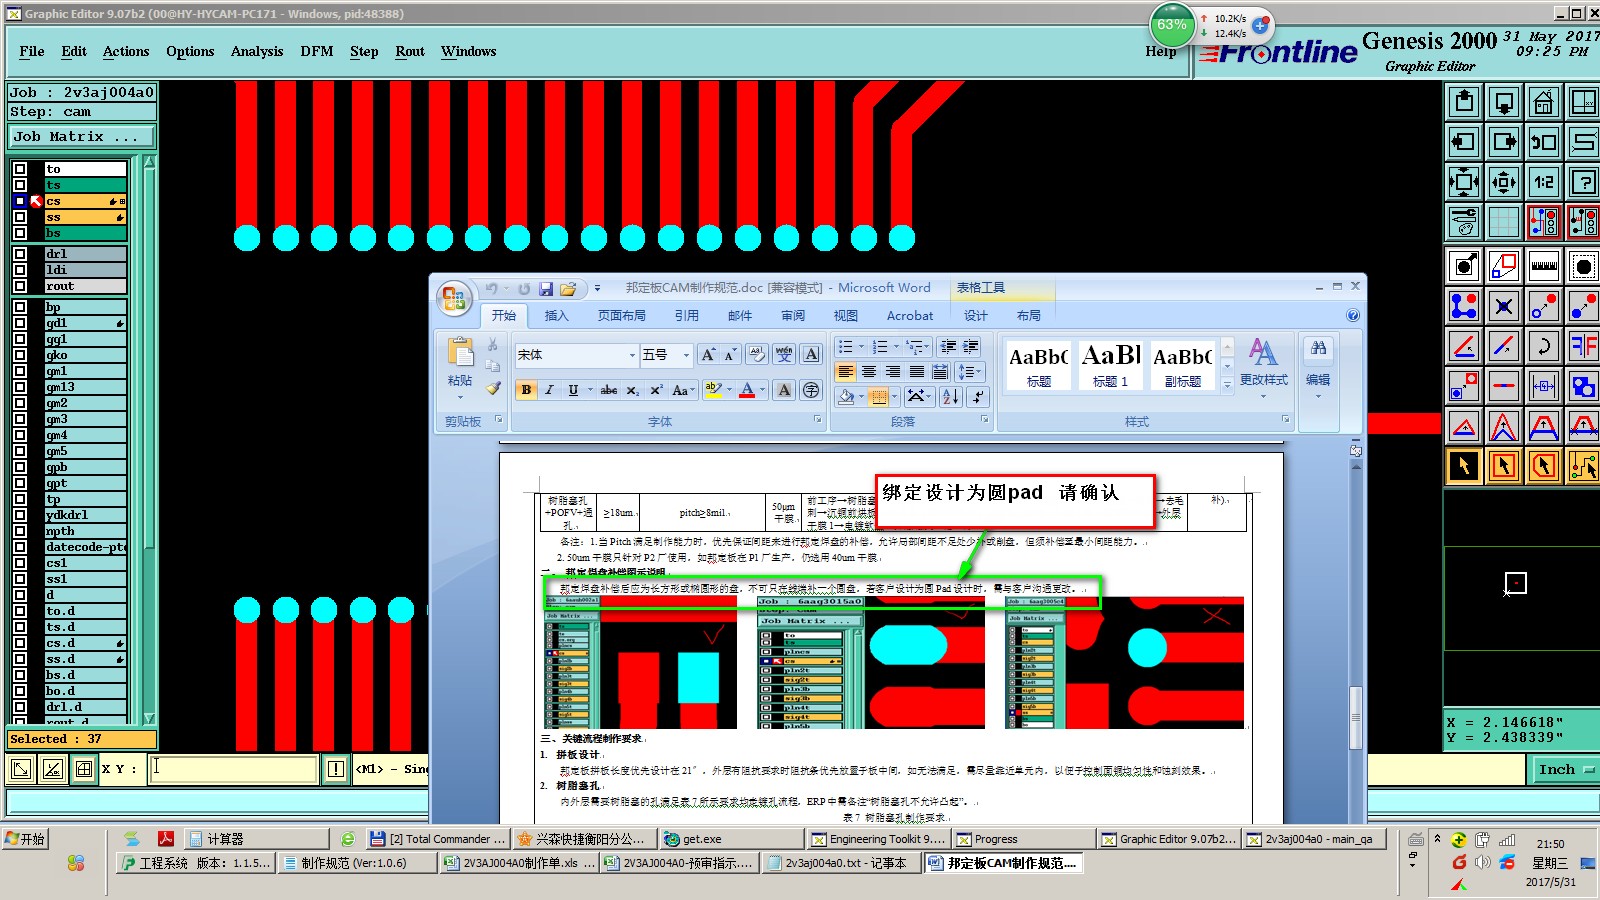Open the 计算器 calculator taskbar button

tap(258, 838)
